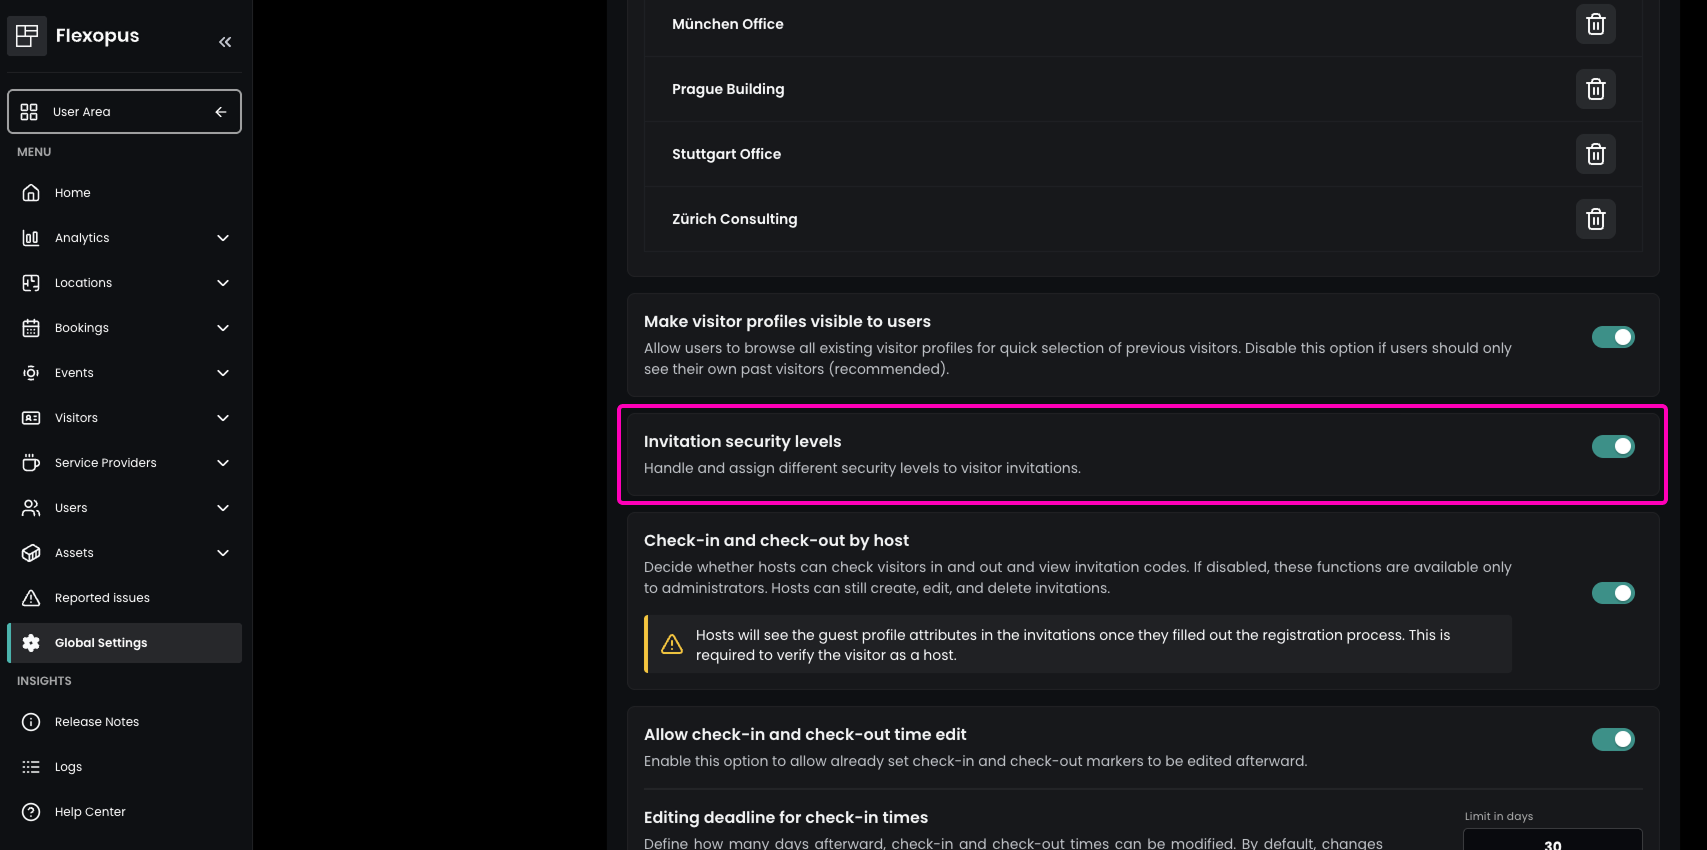Viewport: 1707px width, 850px height.
Task: Click the Flexopus logo icon
Action: [27, 36]
